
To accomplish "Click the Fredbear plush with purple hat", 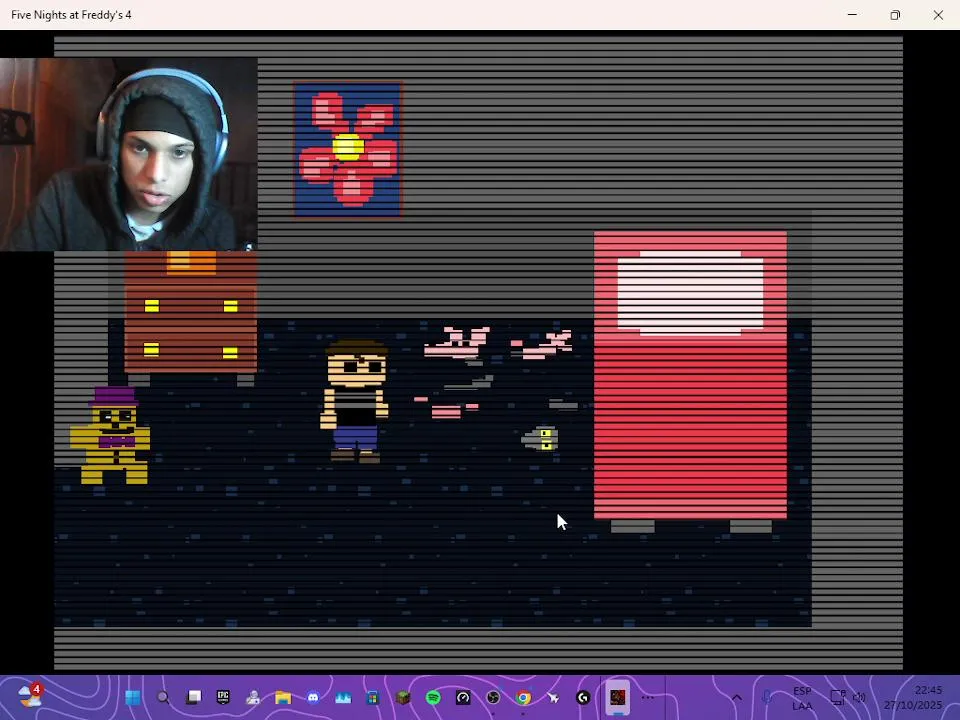I will 110,435.
